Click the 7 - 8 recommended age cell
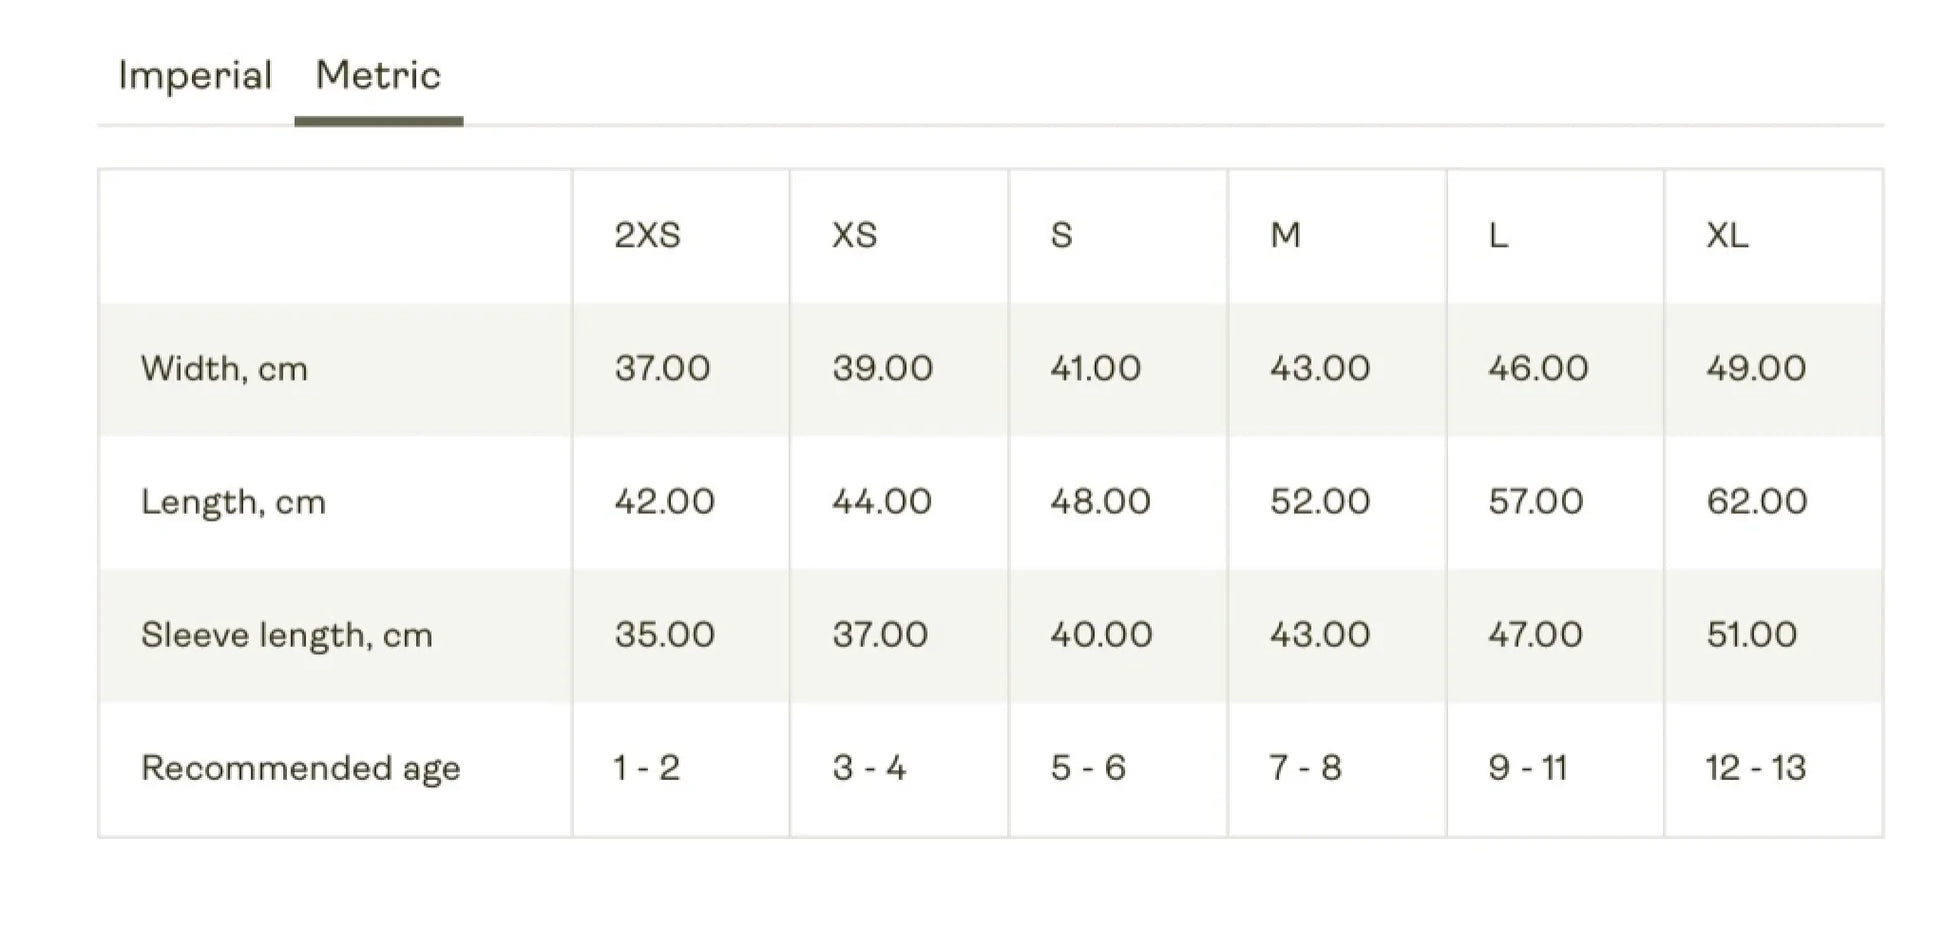Screen dimensions: 1946x932 click(x=1305, y=768)
